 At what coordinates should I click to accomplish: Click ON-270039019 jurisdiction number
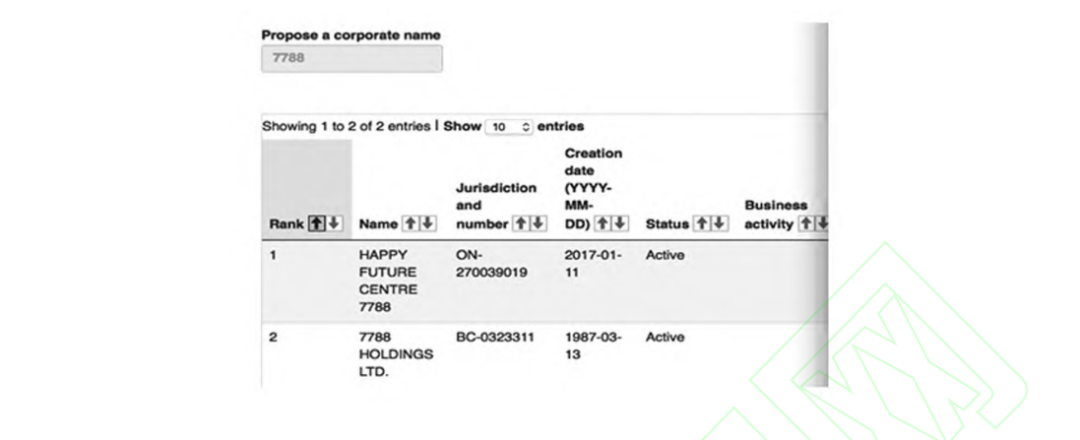[492, 264]
